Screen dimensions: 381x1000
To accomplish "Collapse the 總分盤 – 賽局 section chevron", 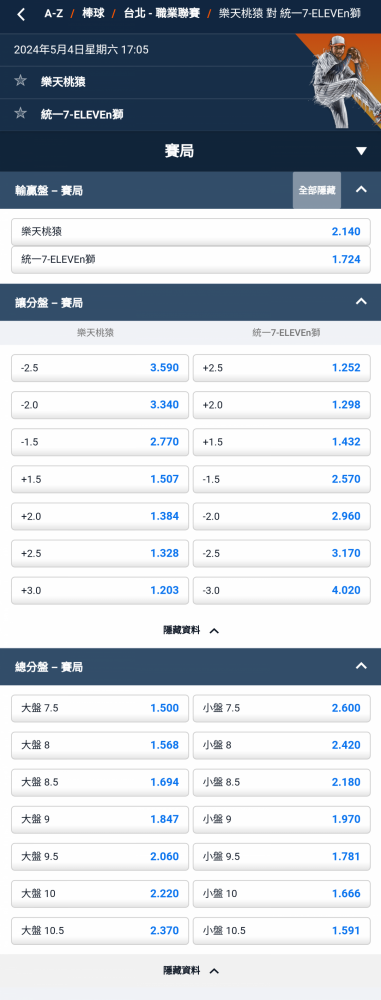I will 361,666.
